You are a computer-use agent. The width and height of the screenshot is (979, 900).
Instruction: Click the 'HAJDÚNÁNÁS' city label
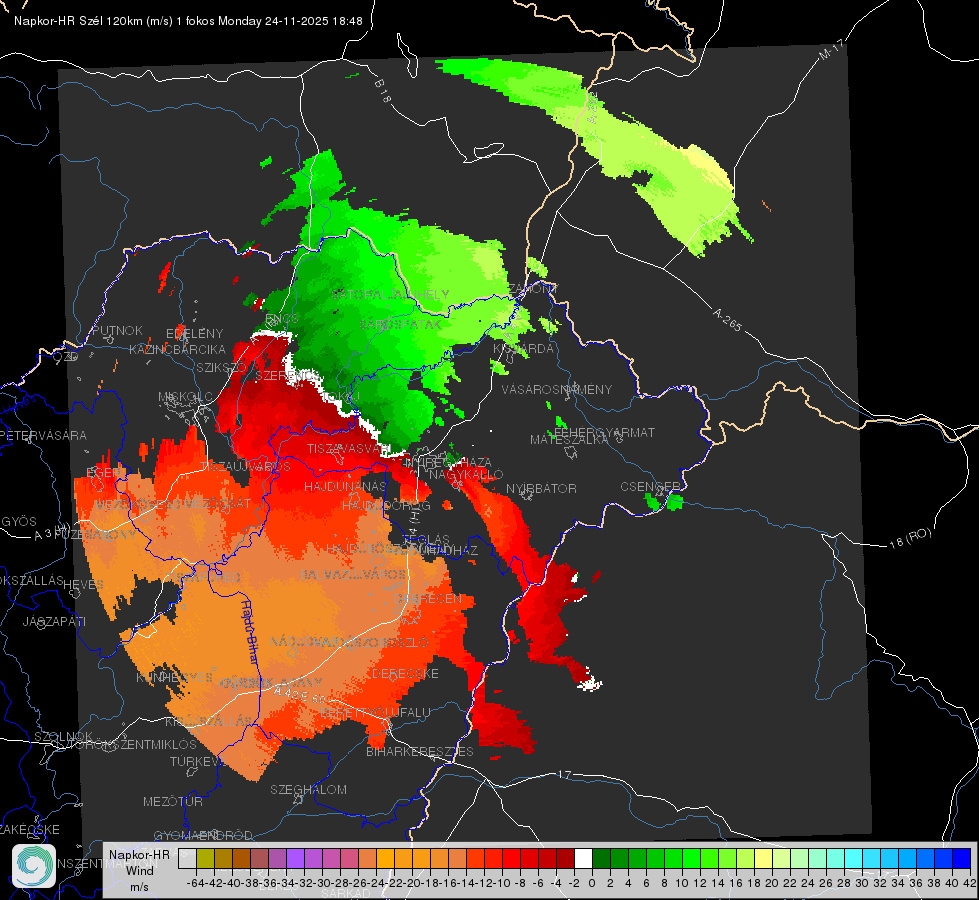pyautogui.click(x=345, y=486)
